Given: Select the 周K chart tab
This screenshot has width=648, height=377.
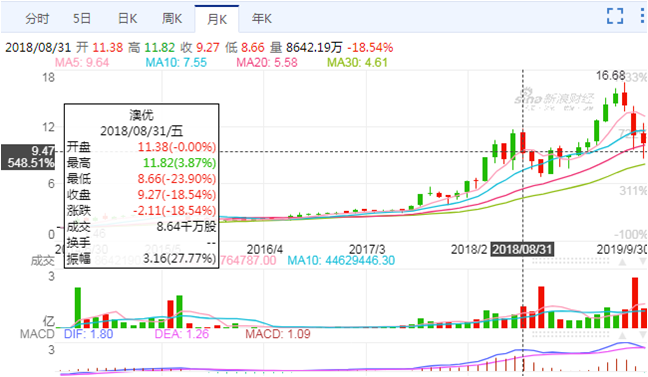Looking at the screenshot, I should (x=172, y=19).
